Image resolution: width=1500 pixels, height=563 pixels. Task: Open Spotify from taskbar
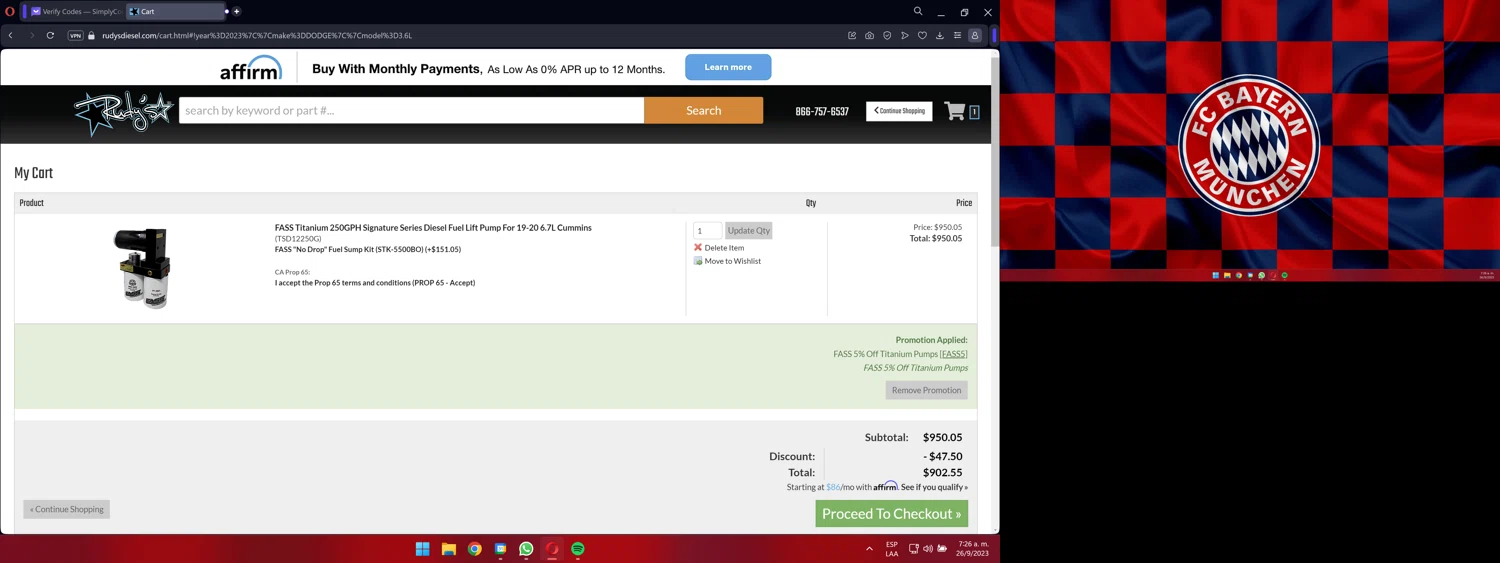(x=578, y=549)
